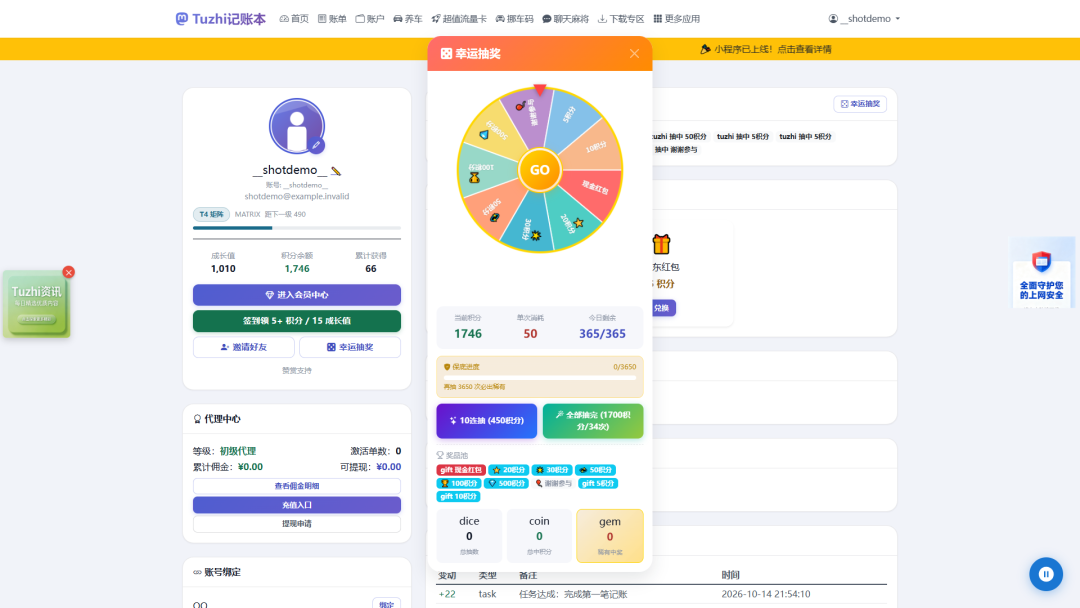Click the 幸运抽奖 button in the top-right panel
Viewport: 1080px width, 608px height.
860,104
